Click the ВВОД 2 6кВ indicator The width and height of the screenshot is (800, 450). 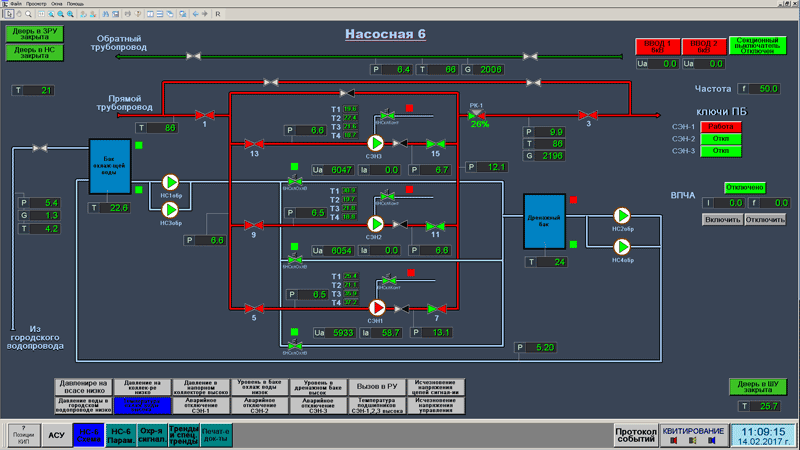click(704, 46)
